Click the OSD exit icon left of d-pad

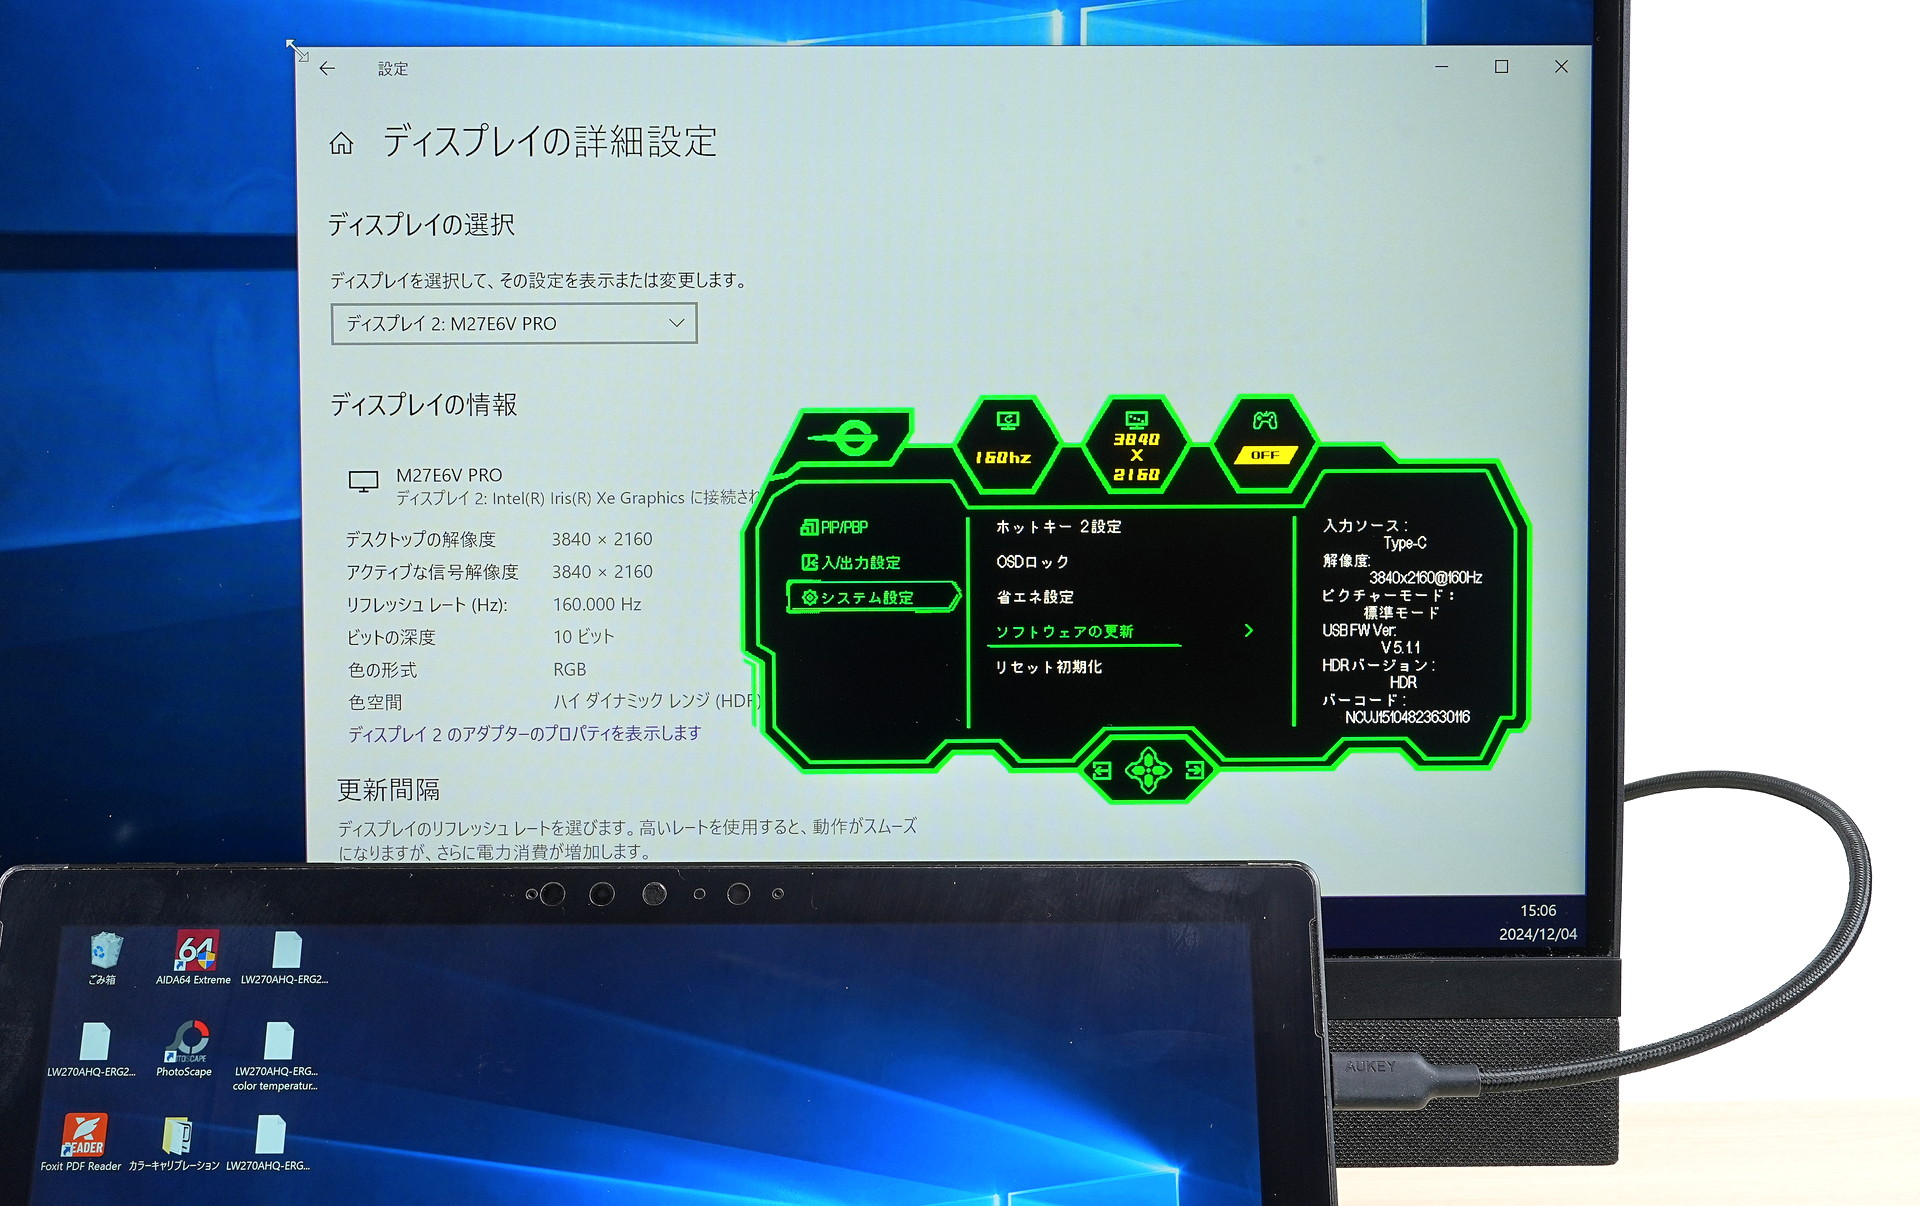1101,770
